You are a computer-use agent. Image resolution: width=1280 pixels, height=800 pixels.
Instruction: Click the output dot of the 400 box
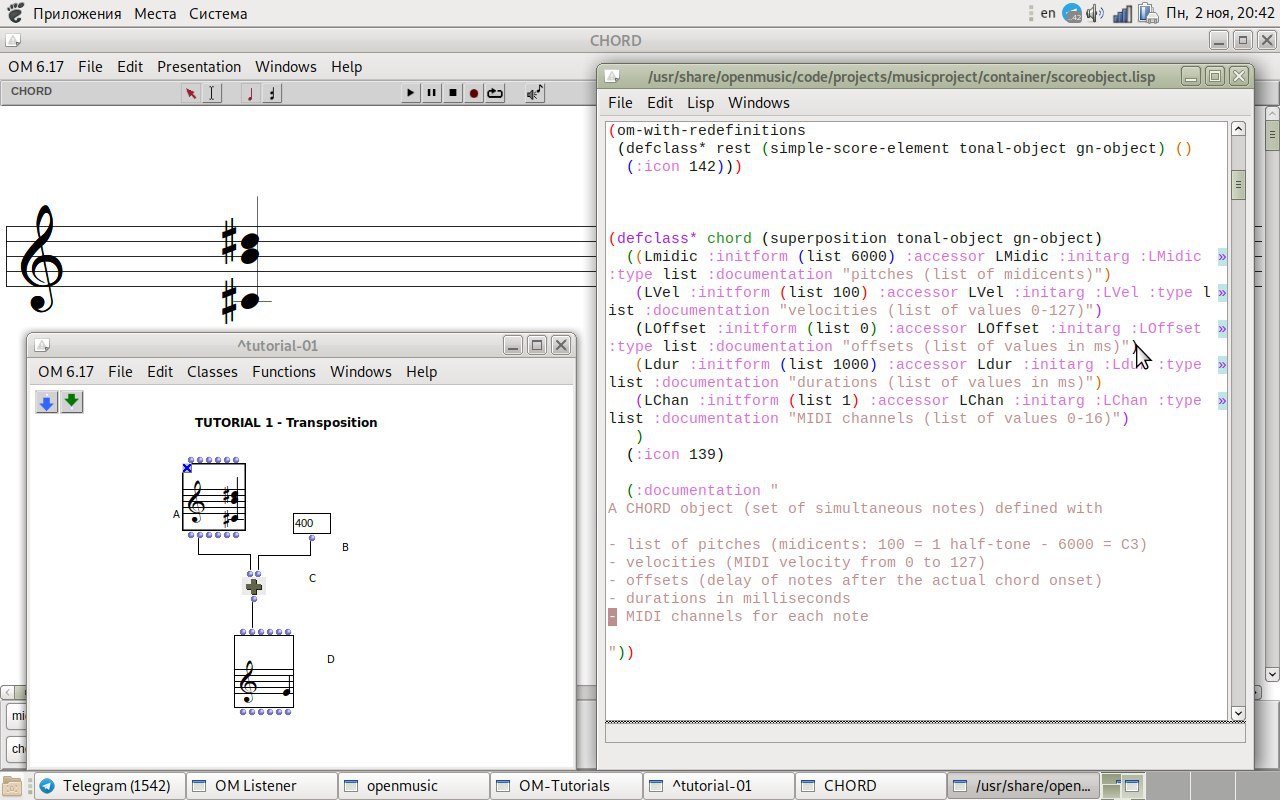pos(311,538)
